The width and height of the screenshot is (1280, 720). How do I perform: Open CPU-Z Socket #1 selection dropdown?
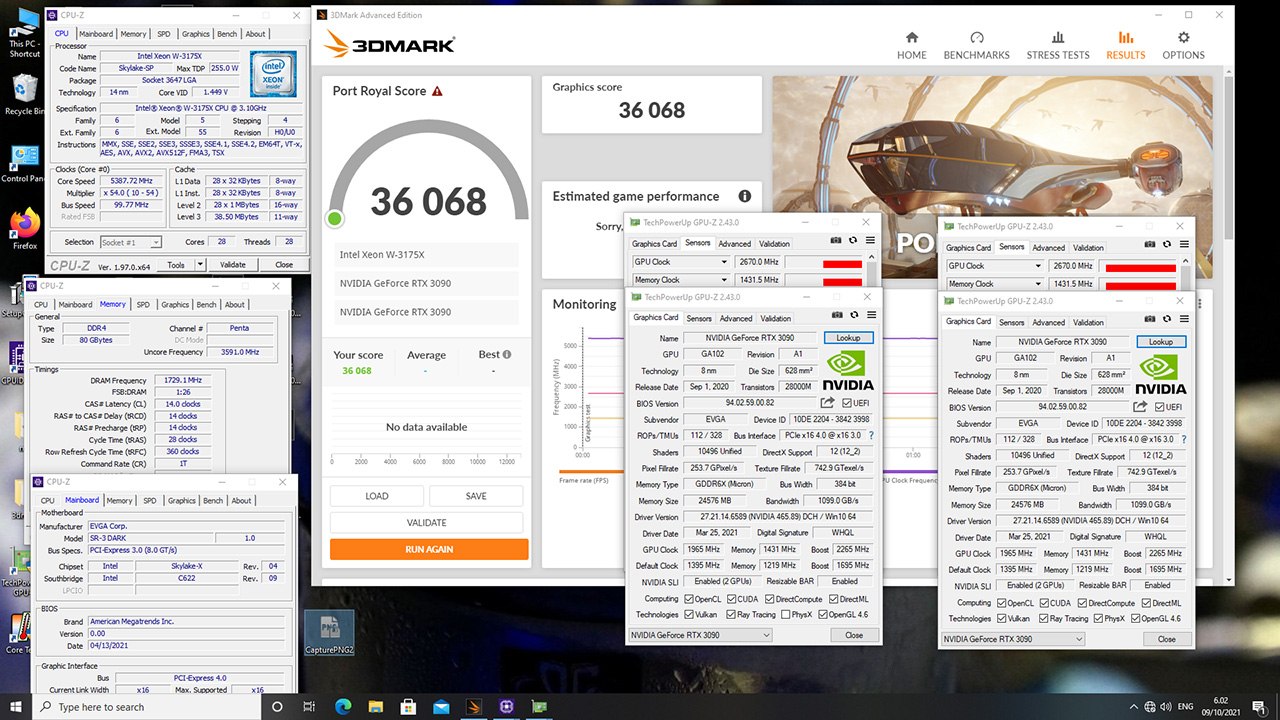click(x=131, y=242)
